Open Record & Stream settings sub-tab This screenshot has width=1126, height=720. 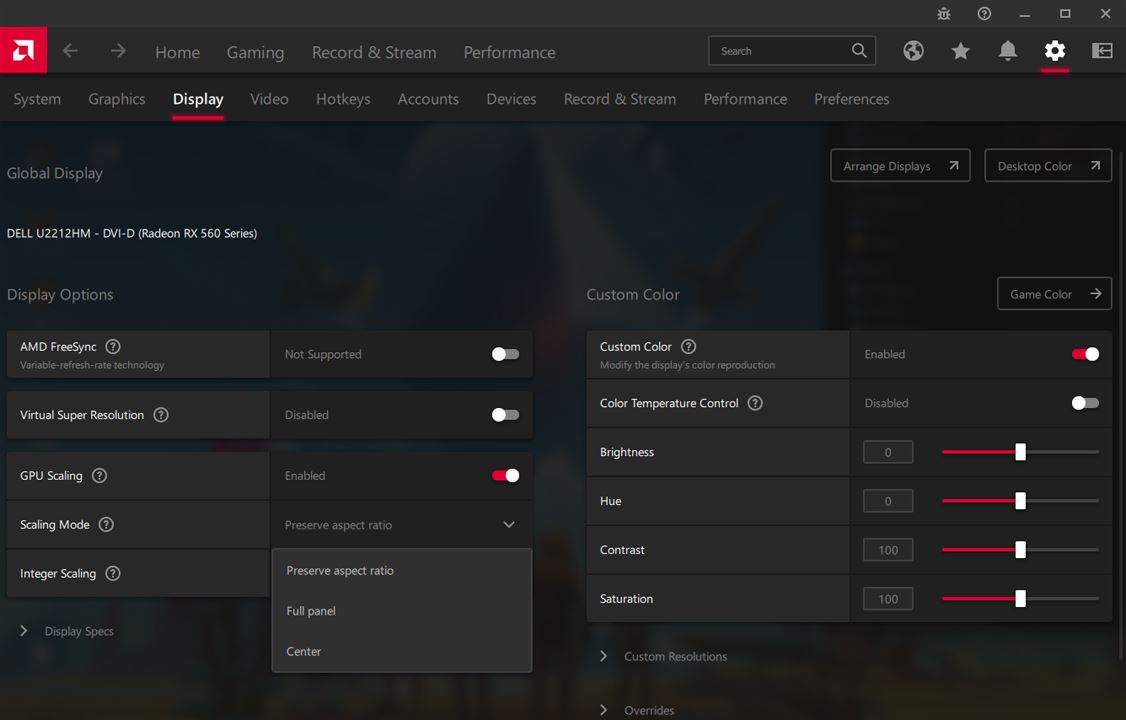(x=620, y=99)
